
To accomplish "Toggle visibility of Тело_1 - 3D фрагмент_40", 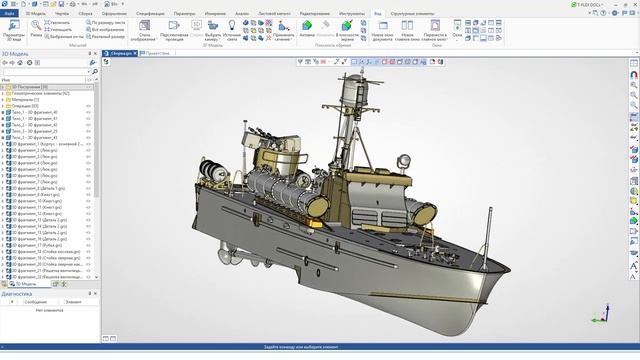I will (88, 112).
